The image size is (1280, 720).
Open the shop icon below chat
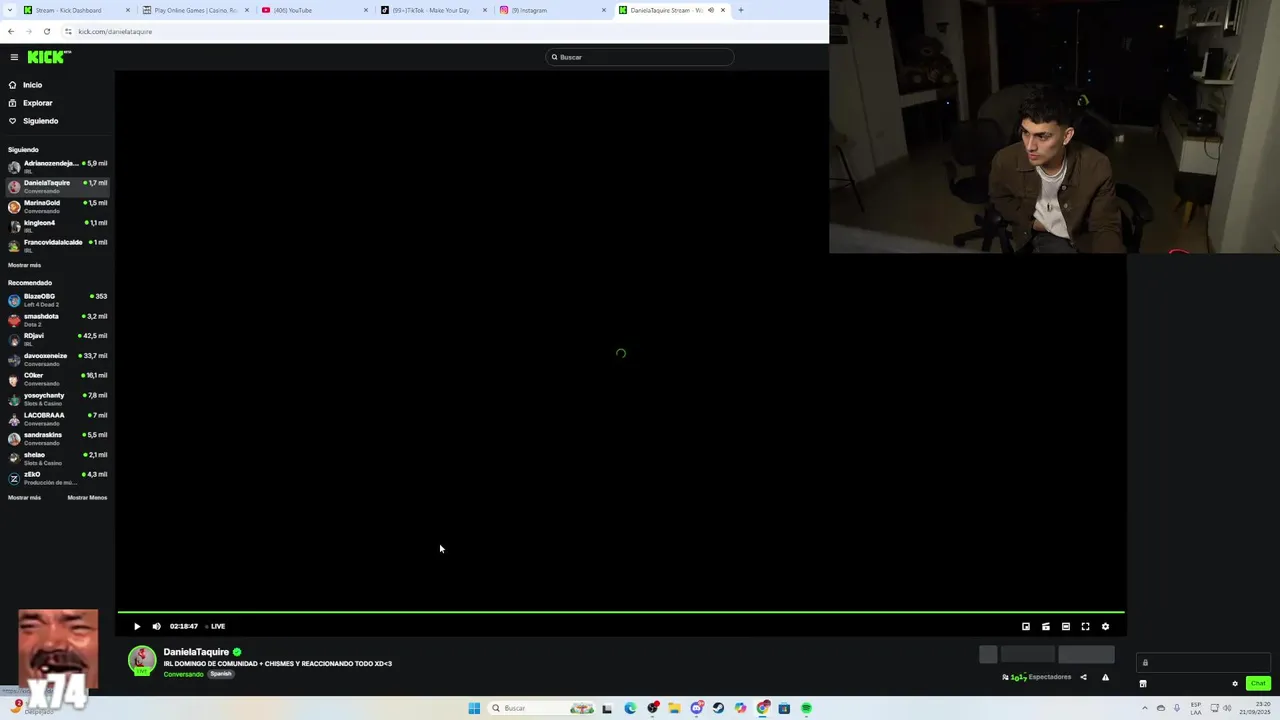click(x=1143, y=684)
